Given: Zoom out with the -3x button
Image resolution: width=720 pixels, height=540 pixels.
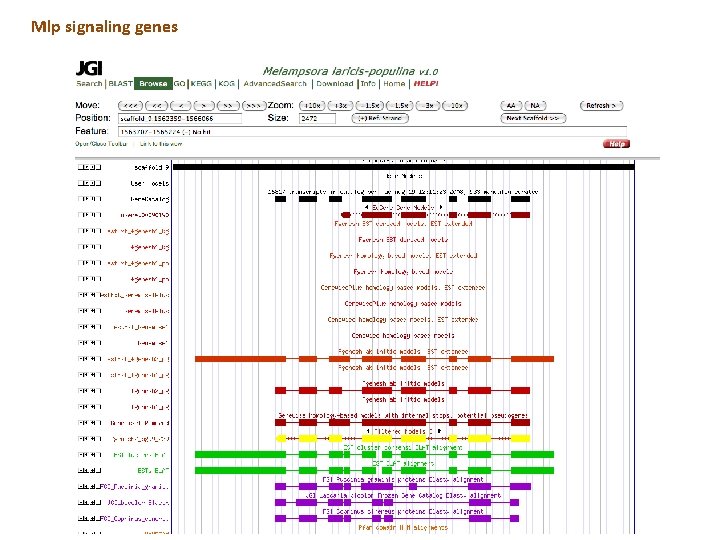Looking at the screenshot, I should (x=428, y=106).
